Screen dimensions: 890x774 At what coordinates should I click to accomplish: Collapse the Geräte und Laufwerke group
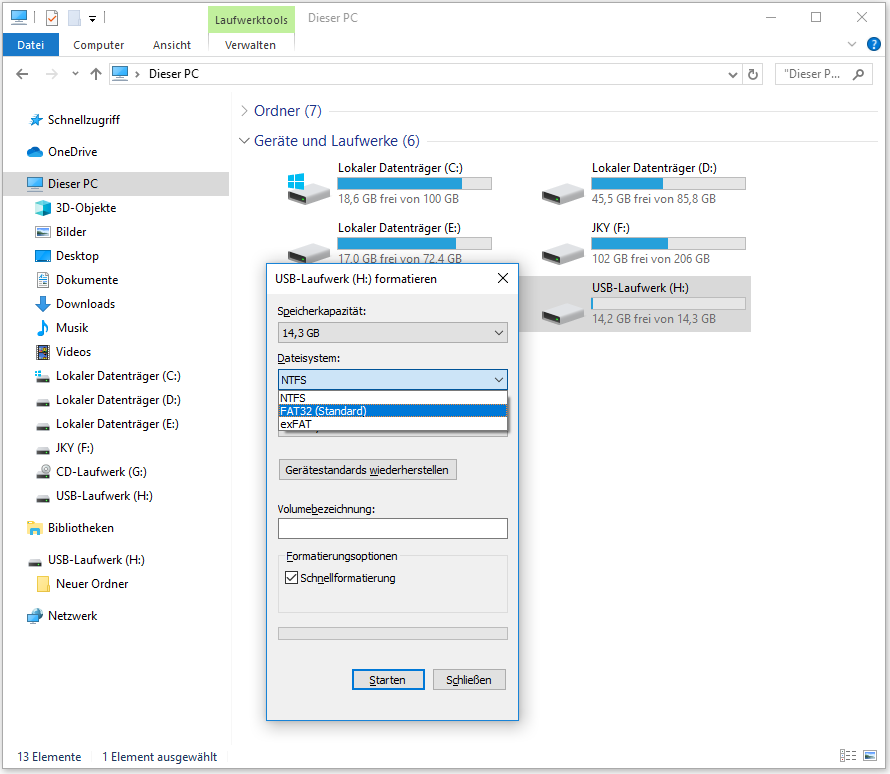point(244,141)
